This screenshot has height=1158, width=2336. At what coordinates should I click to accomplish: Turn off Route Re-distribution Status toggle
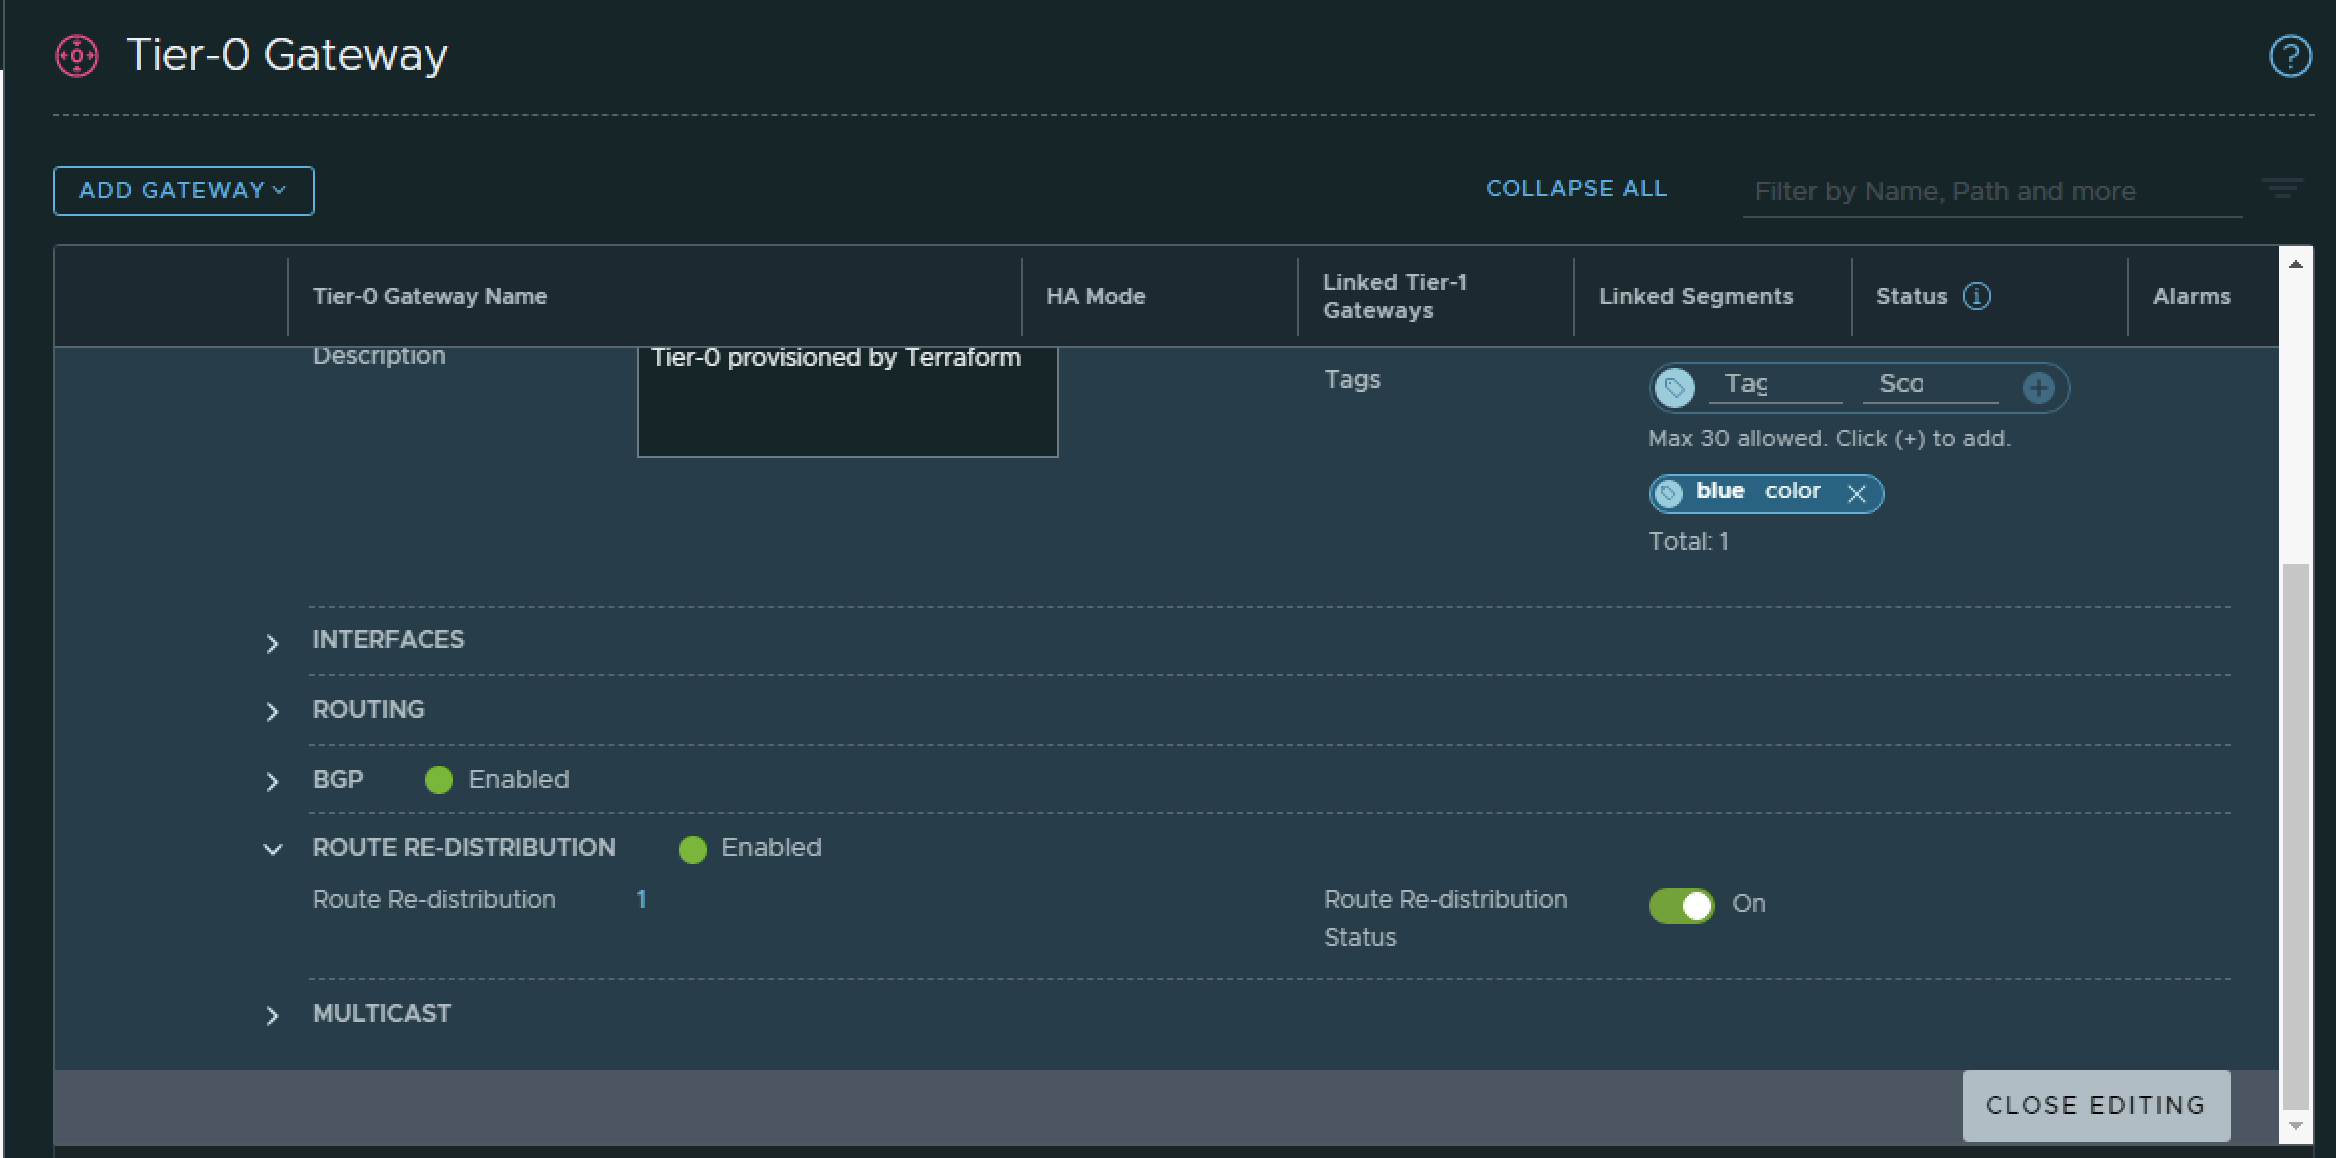tap(1681, 905)
